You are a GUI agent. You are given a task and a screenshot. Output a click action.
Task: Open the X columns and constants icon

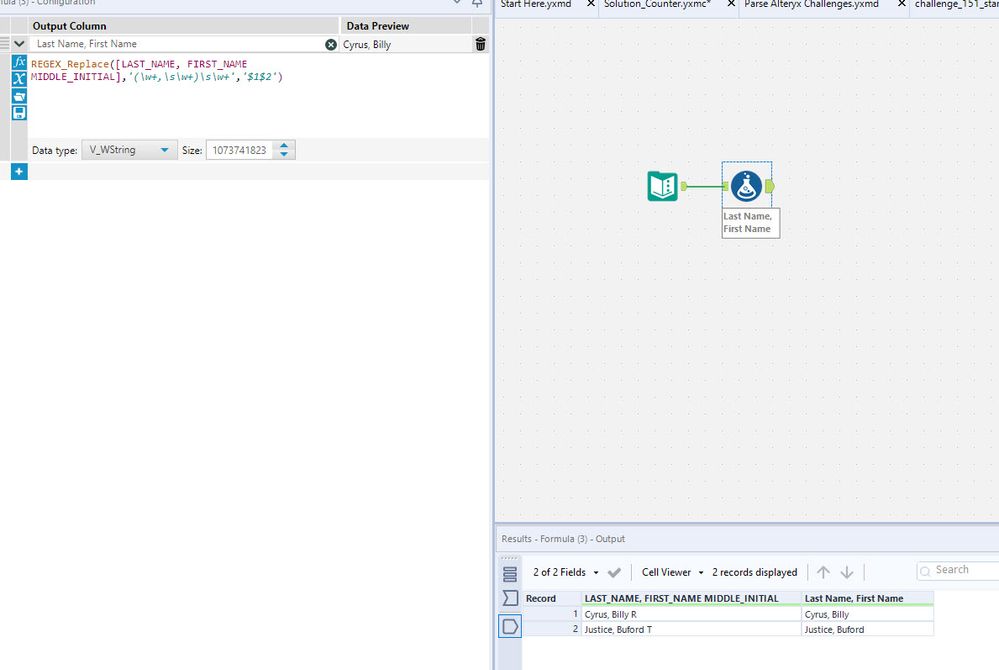(19, 79)
